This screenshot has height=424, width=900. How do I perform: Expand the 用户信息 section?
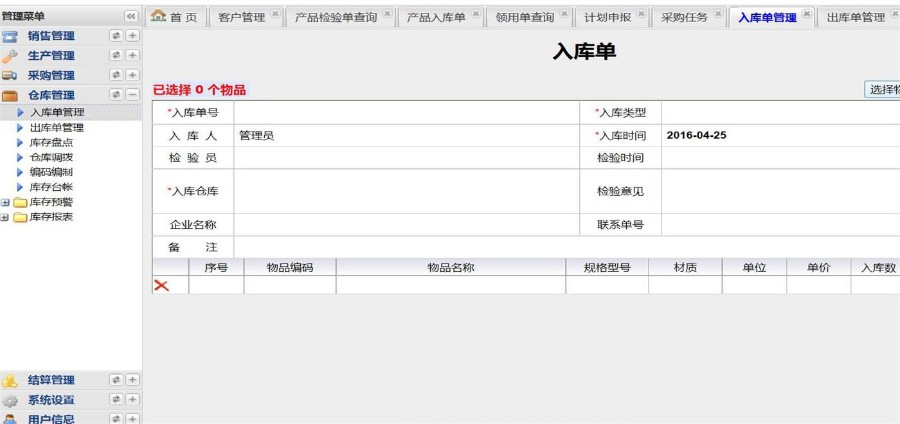point(133,419)
